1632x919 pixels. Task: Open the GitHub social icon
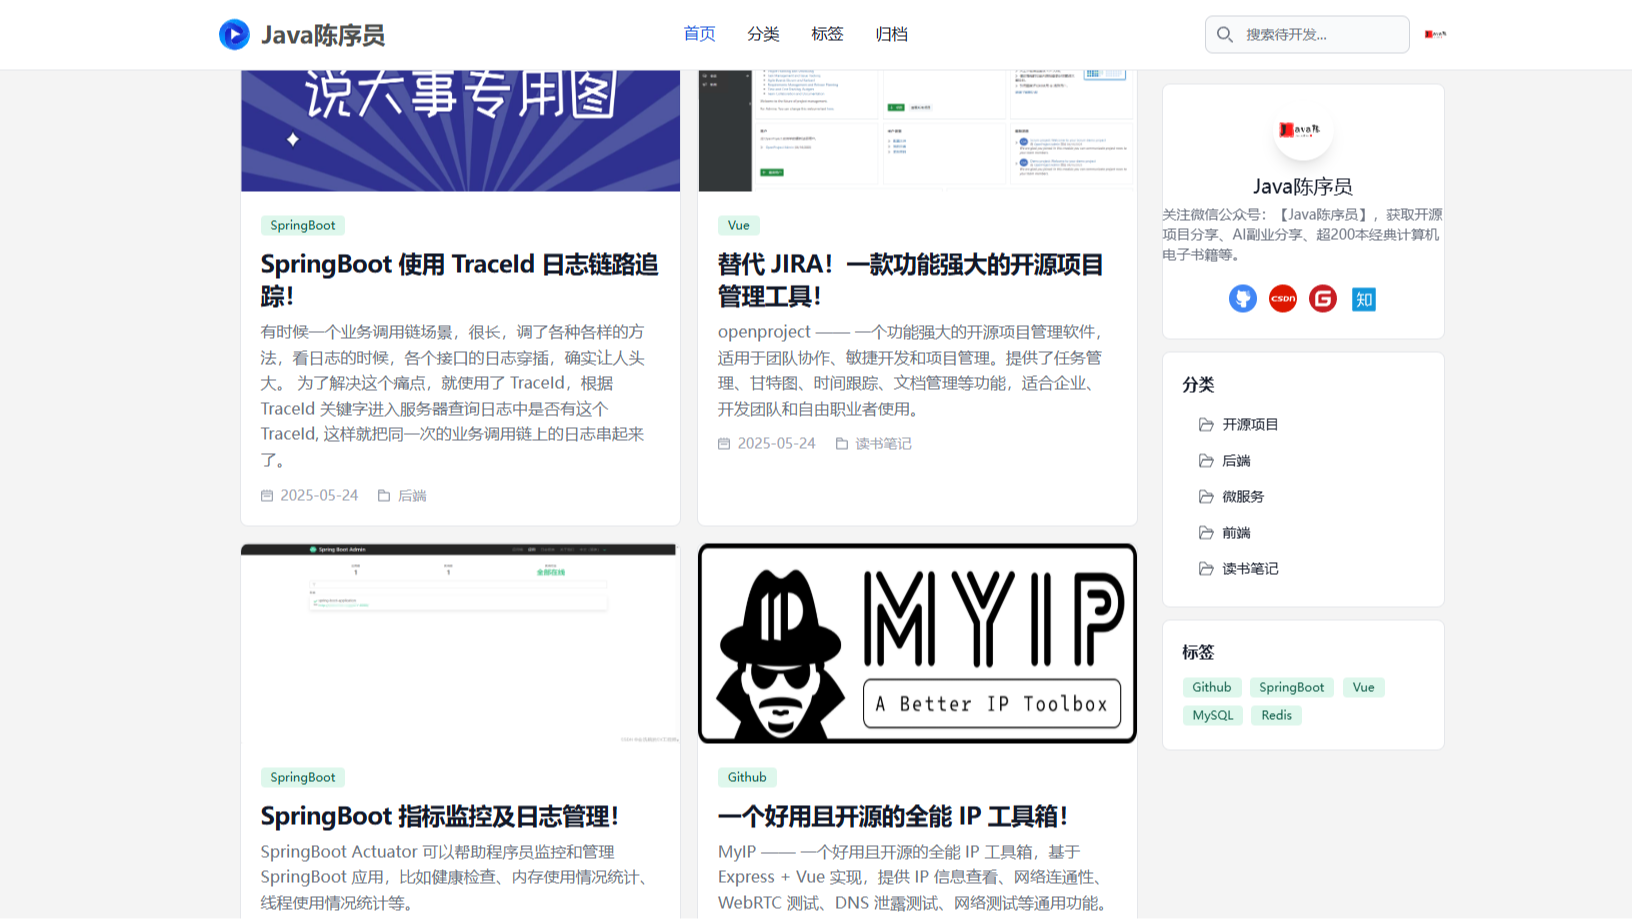(x=1243, y=299)
